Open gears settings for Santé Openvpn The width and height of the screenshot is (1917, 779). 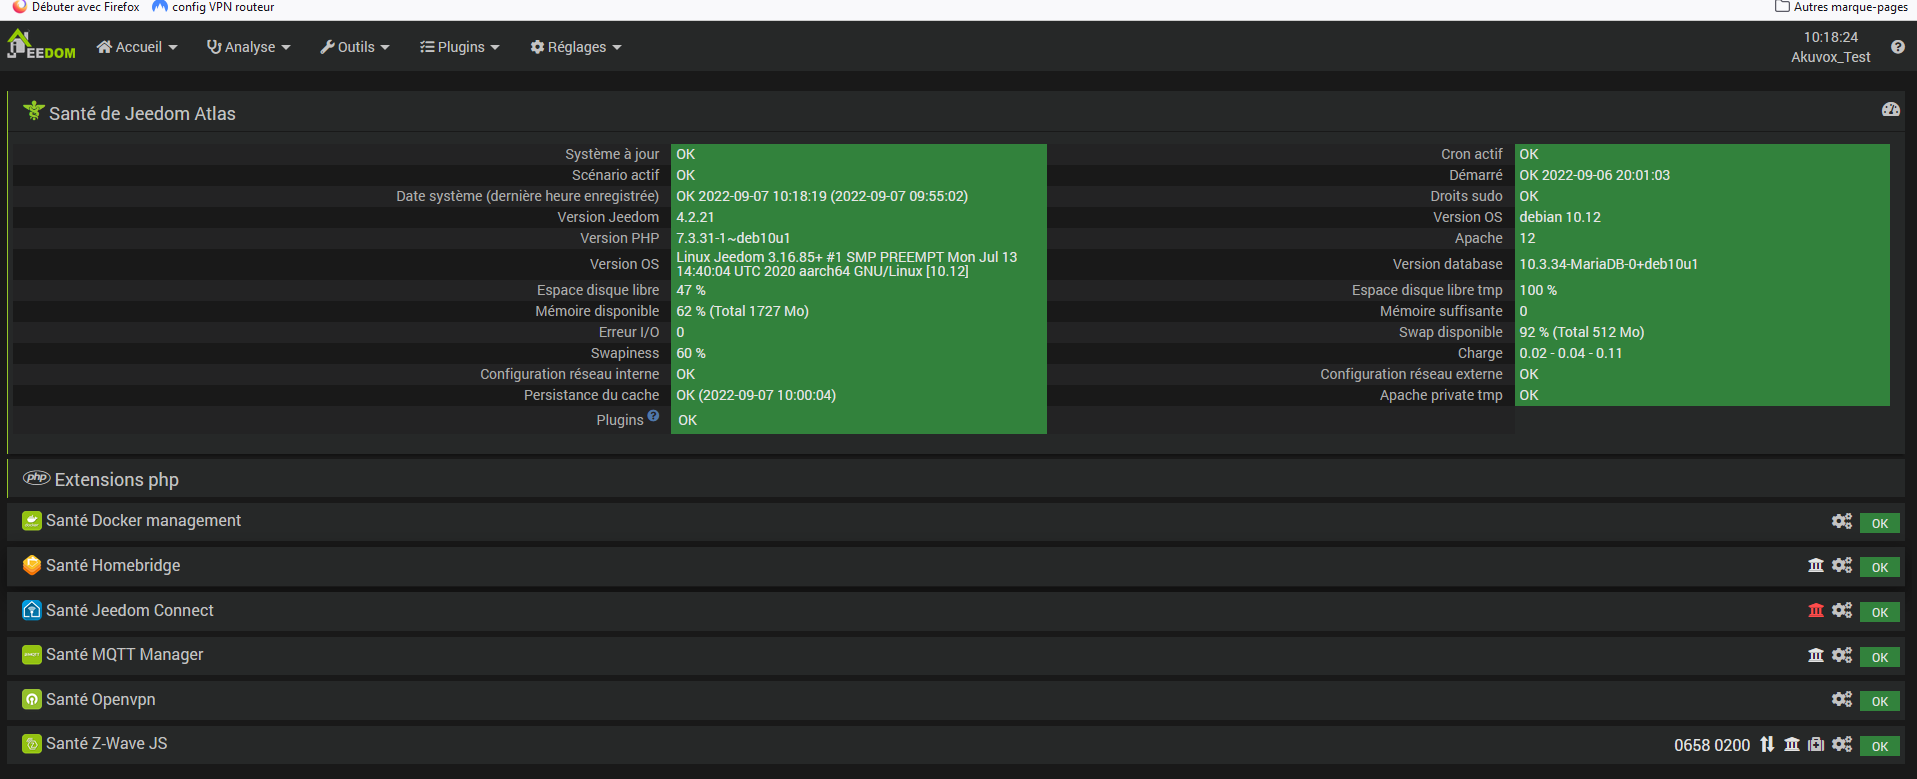(1842, 699)
